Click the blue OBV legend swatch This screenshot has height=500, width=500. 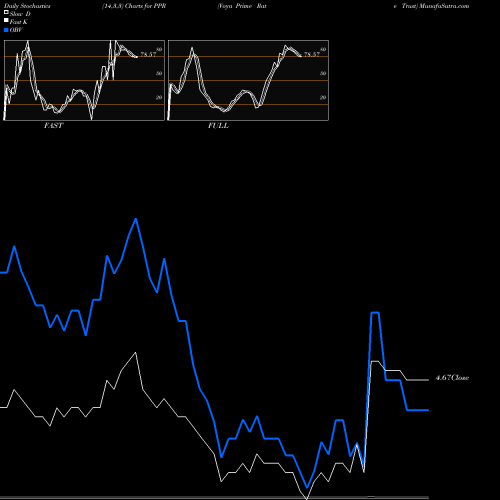[x=6, y=30]
